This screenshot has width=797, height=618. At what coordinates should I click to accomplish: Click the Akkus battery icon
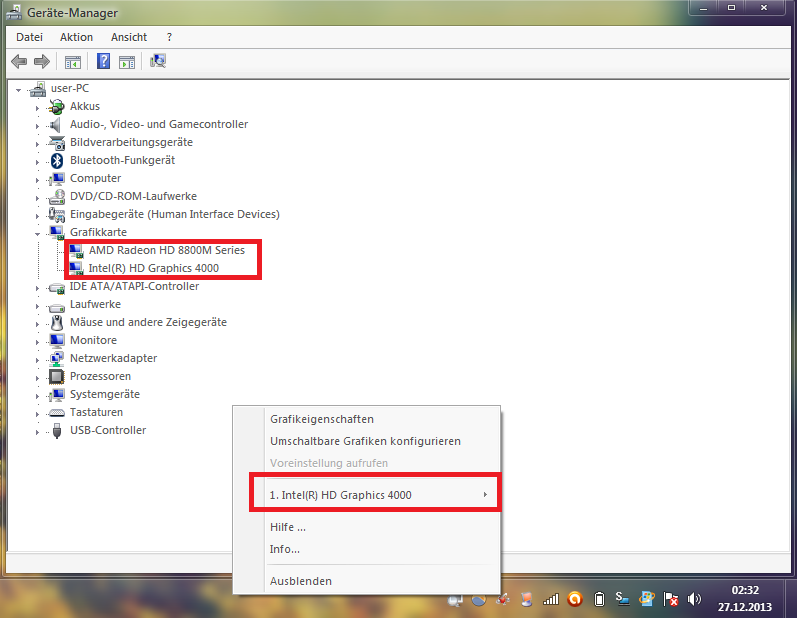click(x=56, y=106)
